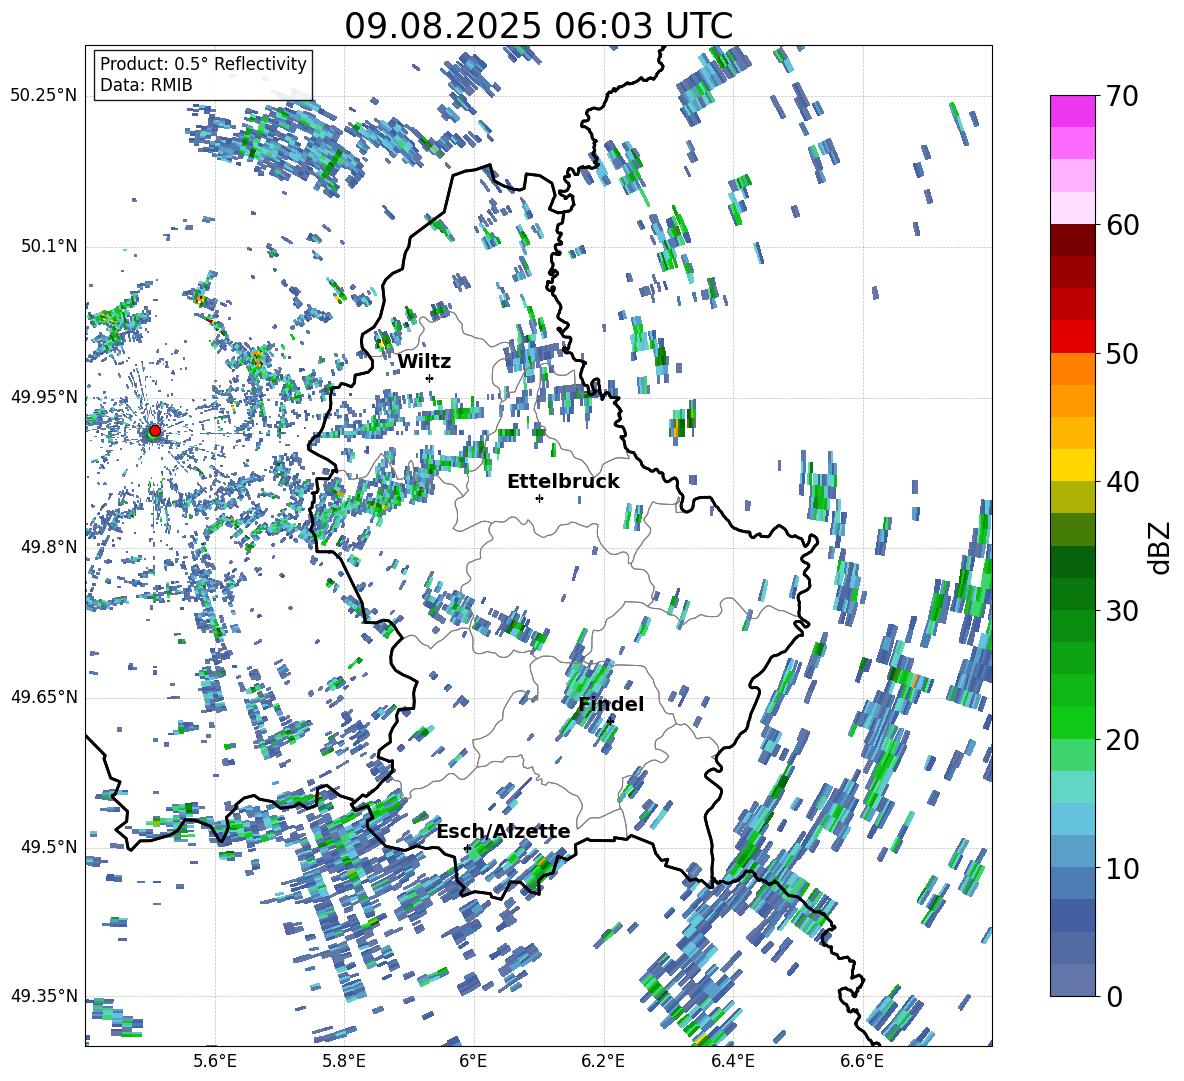Click the title 09.08.2025 06:03 UTC
1184x1081 pixels.
[538, 26]
